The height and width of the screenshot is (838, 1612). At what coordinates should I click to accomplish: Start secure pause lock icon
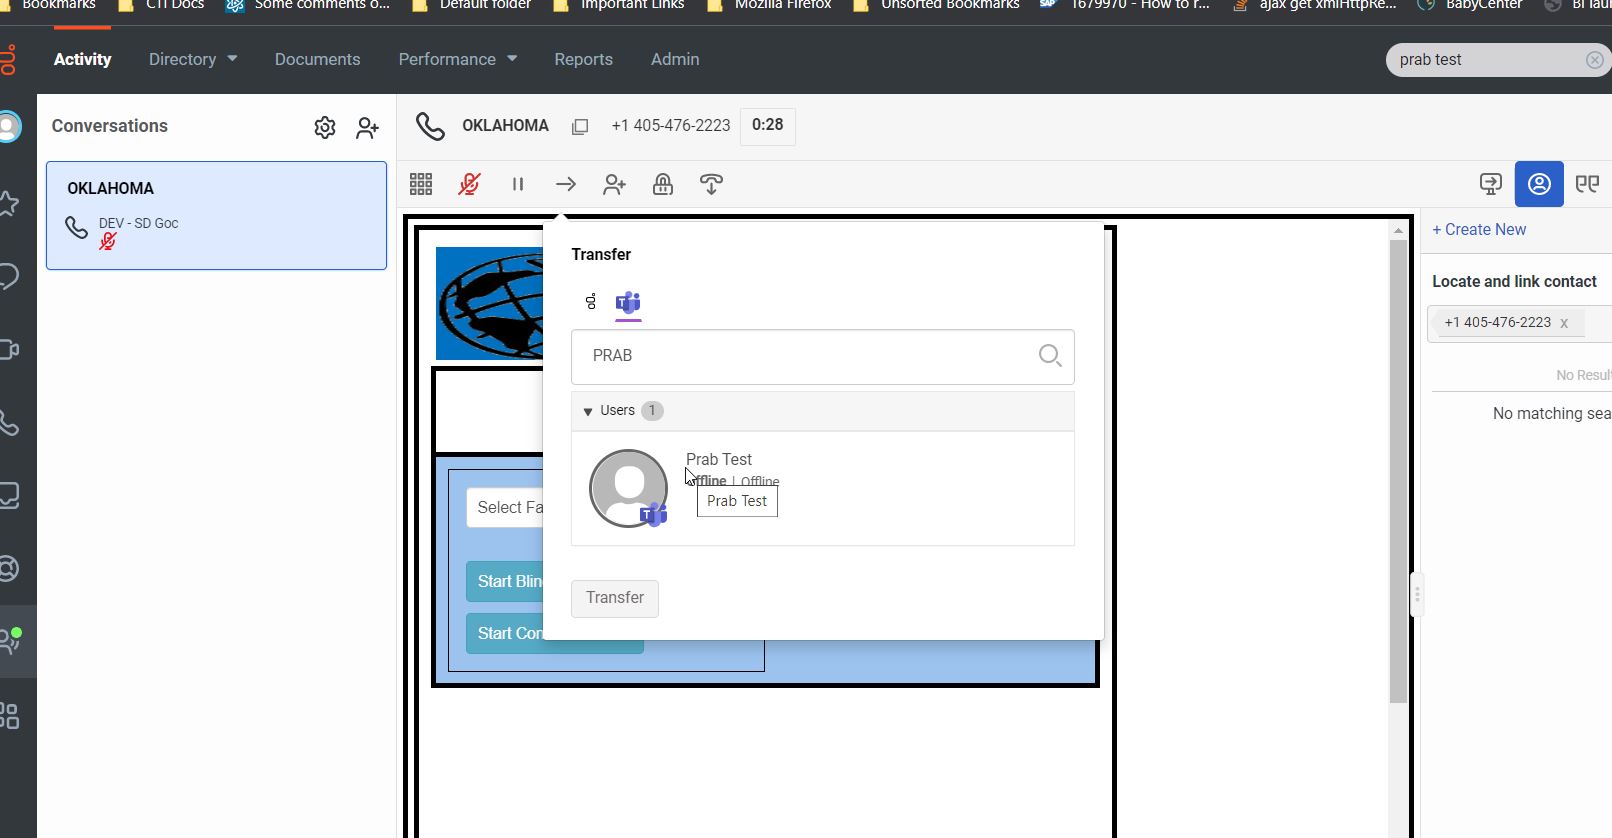(662, 184)
